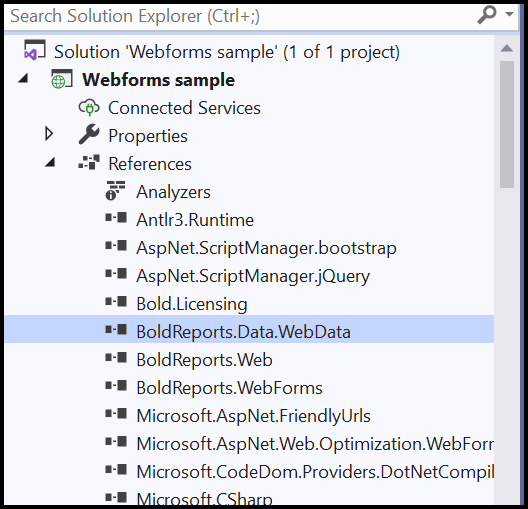
Task: Click the Connected Services cloud icon
Action: (89, 107)
